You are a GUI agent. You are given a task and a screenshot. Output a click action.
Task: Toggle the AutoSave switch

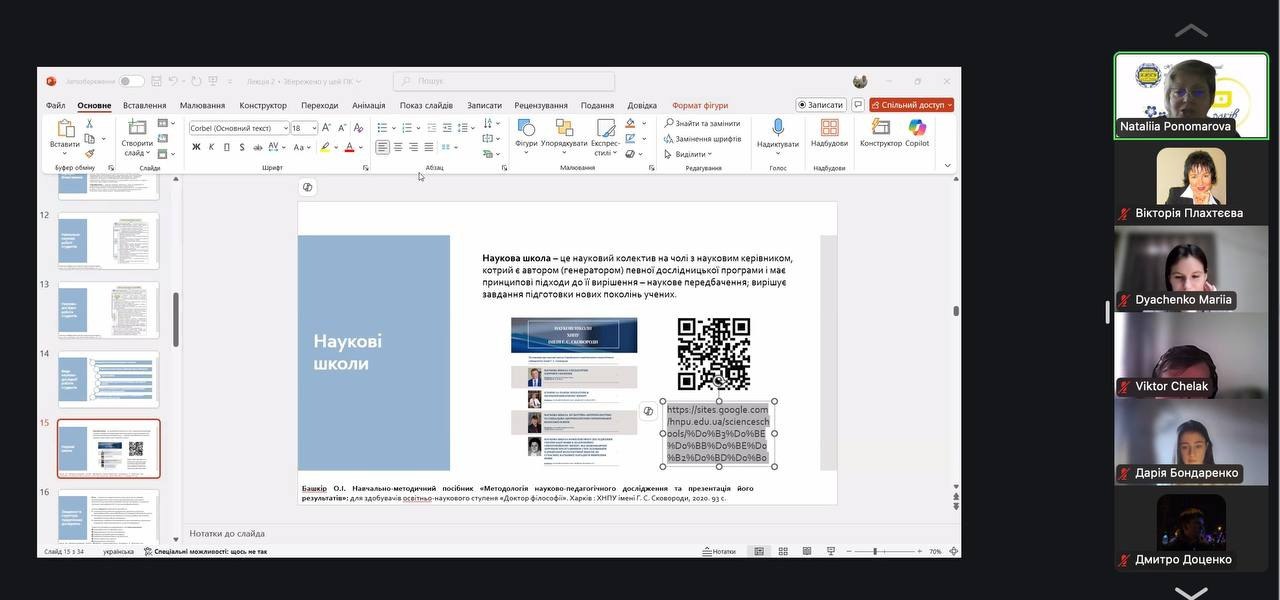[x=131, y=81]
